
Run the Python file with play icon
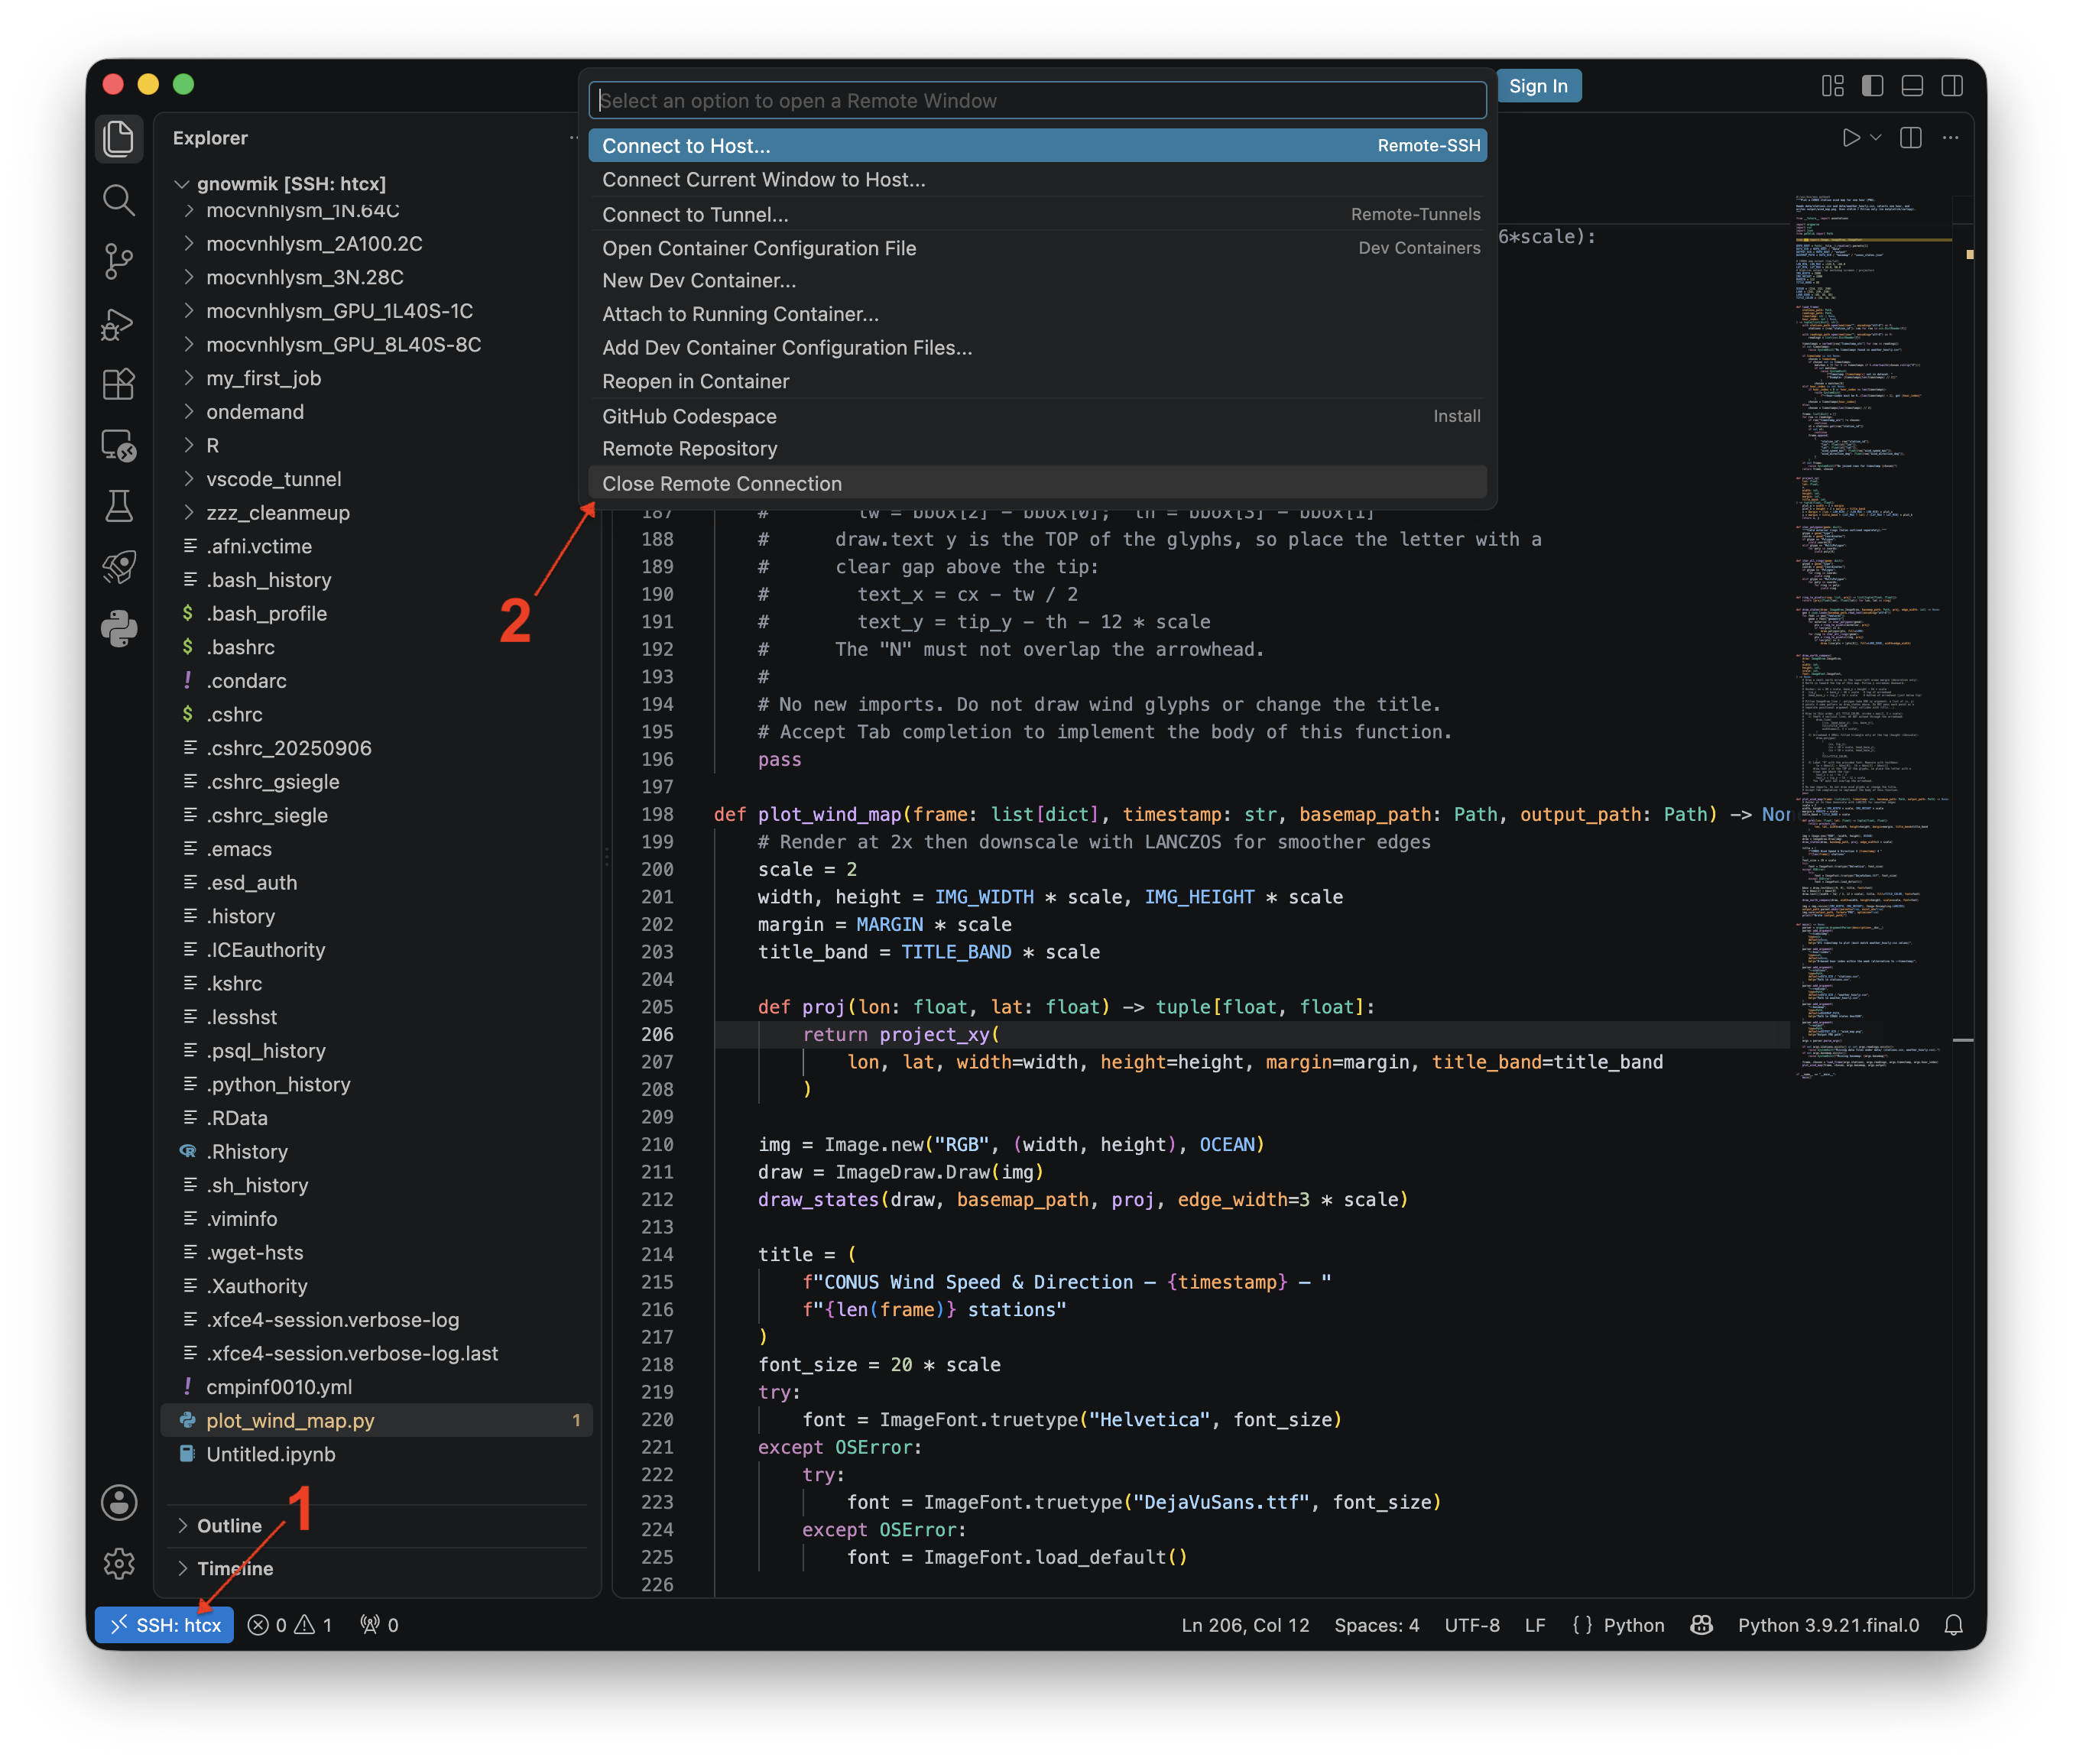tap(1850, 138)
